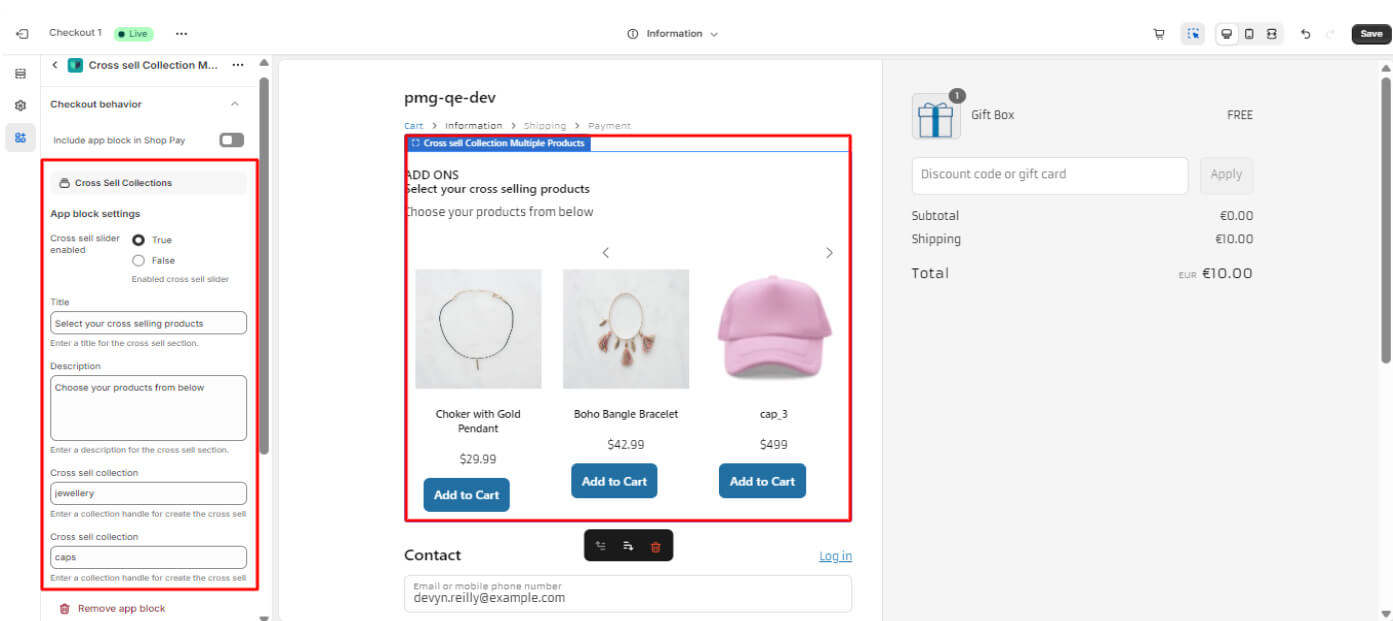Viewport: 1393px width, 621px height.
Task: Click the Save button
Action: (x=1370, y=34)
